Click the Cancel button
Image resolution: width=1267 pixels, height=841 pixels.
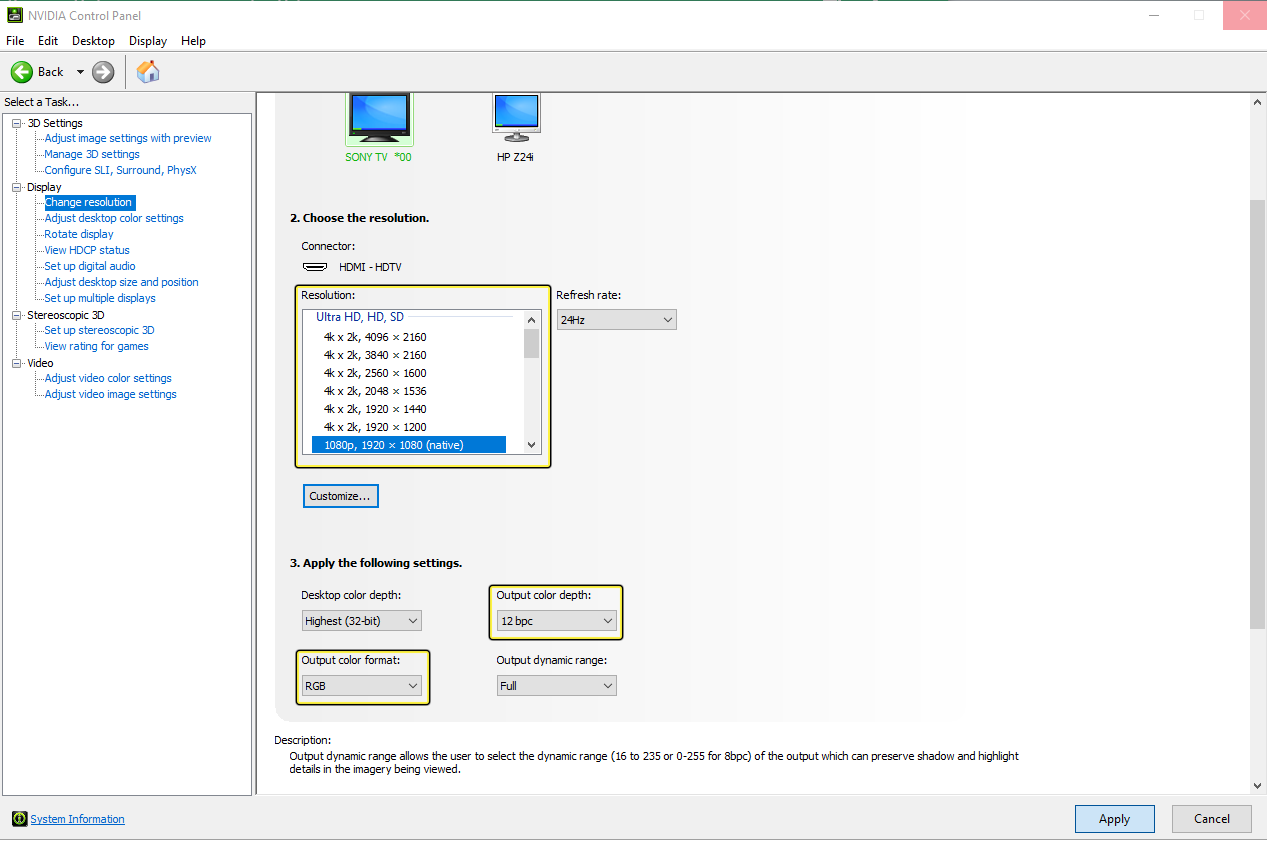point(1212,818)
